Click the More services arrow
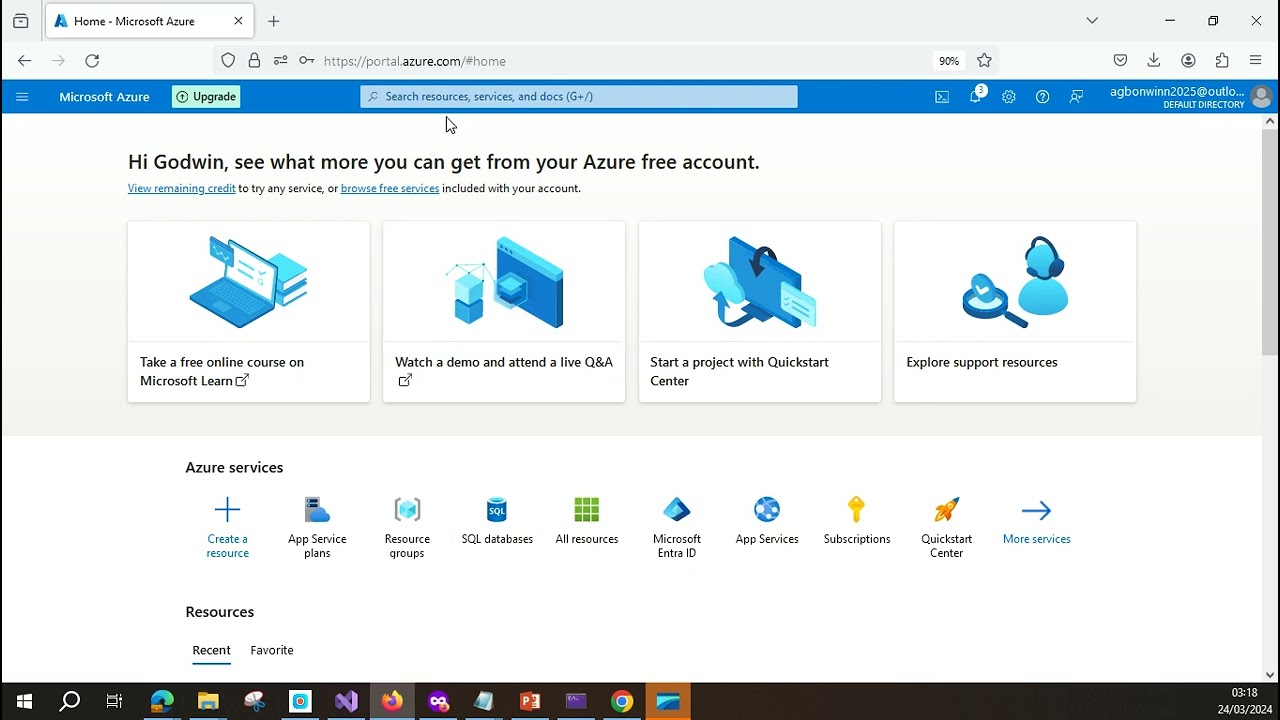This screenshot has width=1280, height=720. 1037,510
